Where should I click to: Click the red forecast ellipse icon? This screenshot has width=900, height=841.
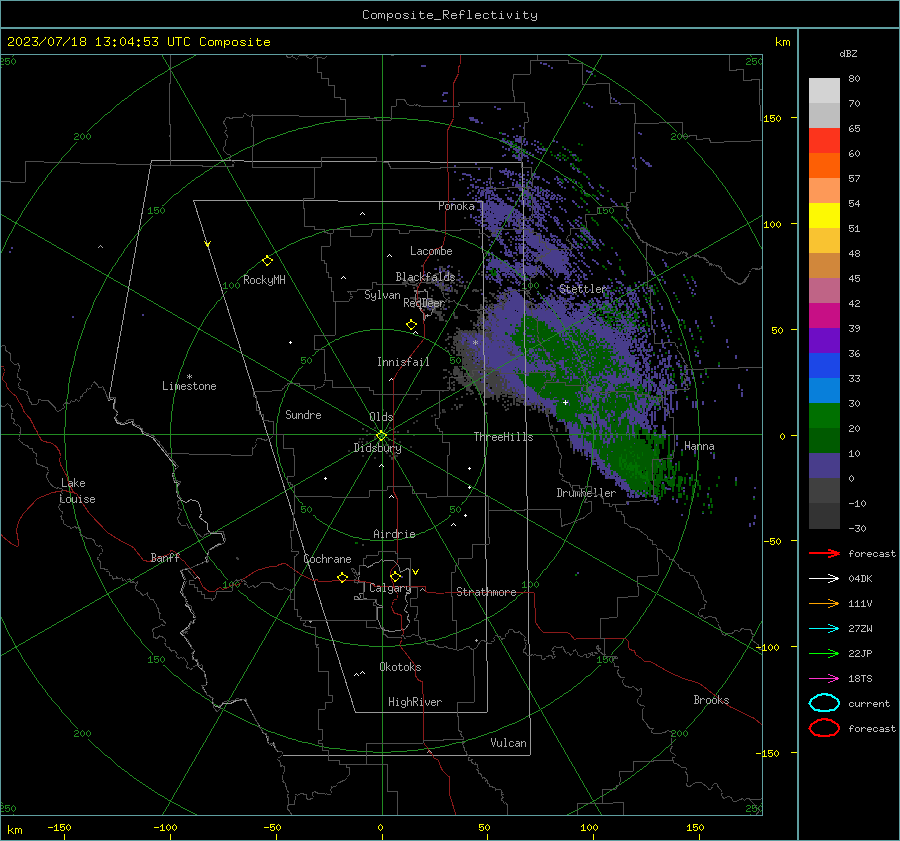[x=824, y=728]
